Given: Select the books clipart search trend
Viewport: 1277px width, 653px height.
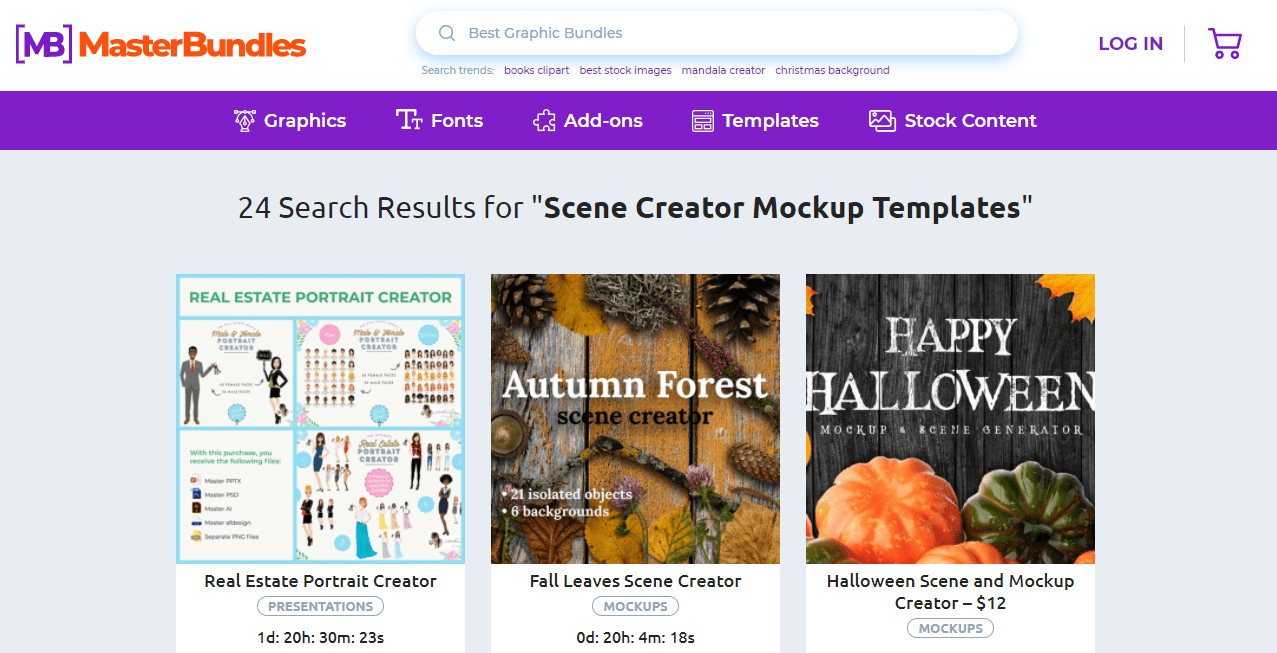Looking at the screenshot, I should pos(537,70).
